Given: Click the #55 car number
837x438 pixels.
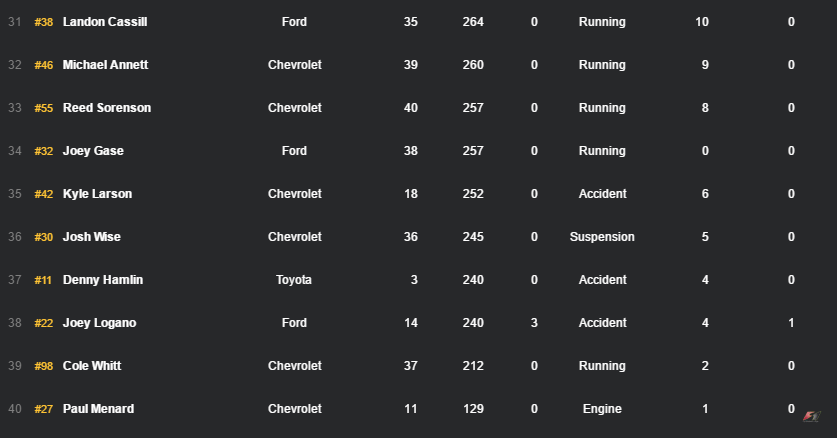Looking at the screenshot, I should click(x=43, y=108).
